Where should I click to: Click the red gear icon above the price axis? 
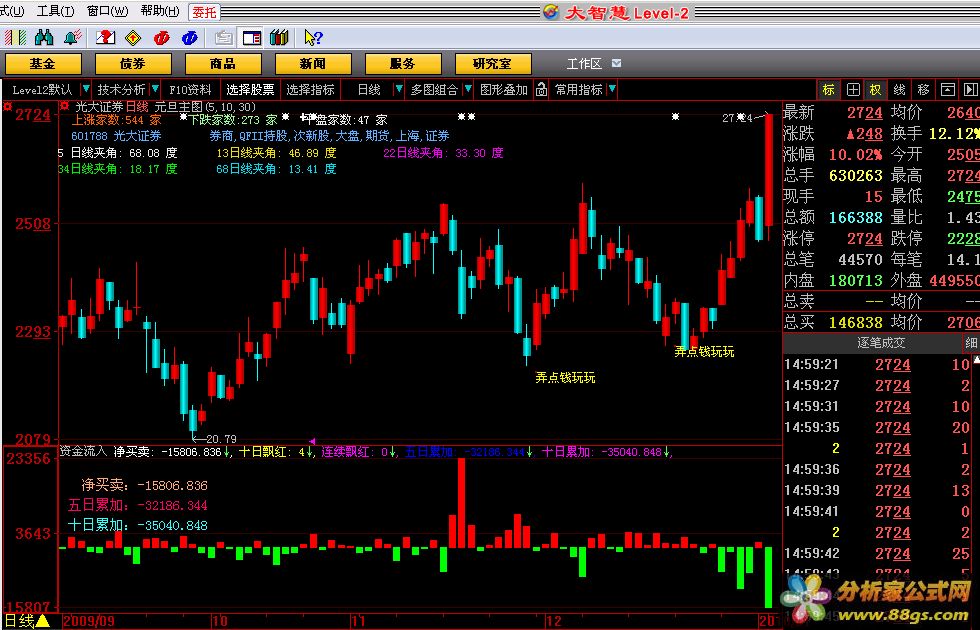(x=8, y=106)
